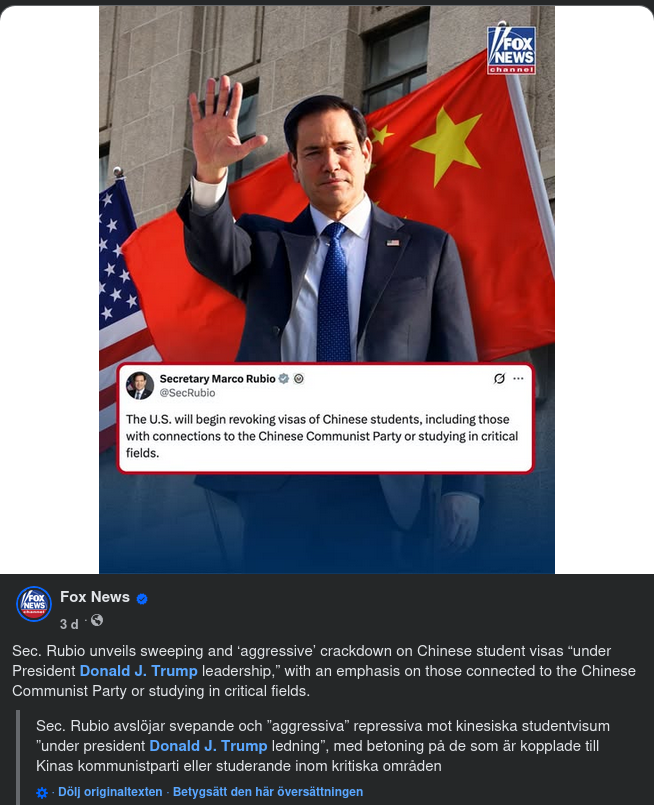654x805 pixels.
Task: Click the verified checkmark beside Secretary Marco Rubio
Action: [284, 379]
